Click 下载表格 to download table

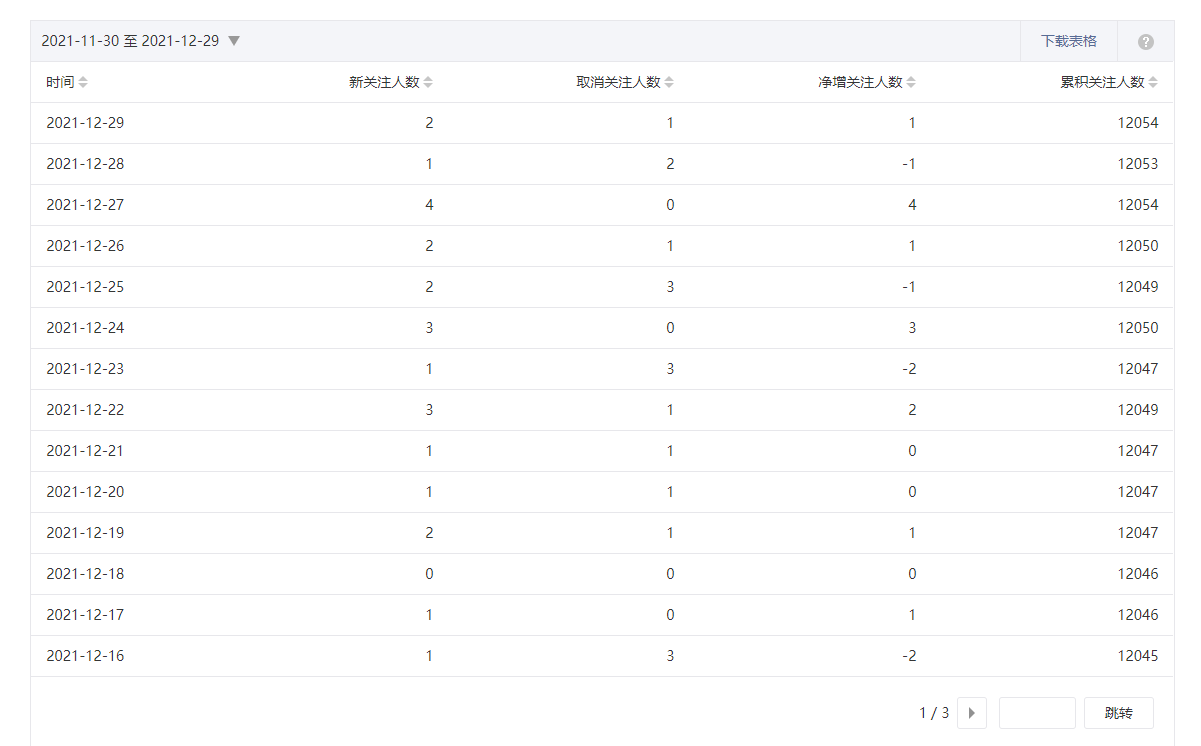[1068, 41]
